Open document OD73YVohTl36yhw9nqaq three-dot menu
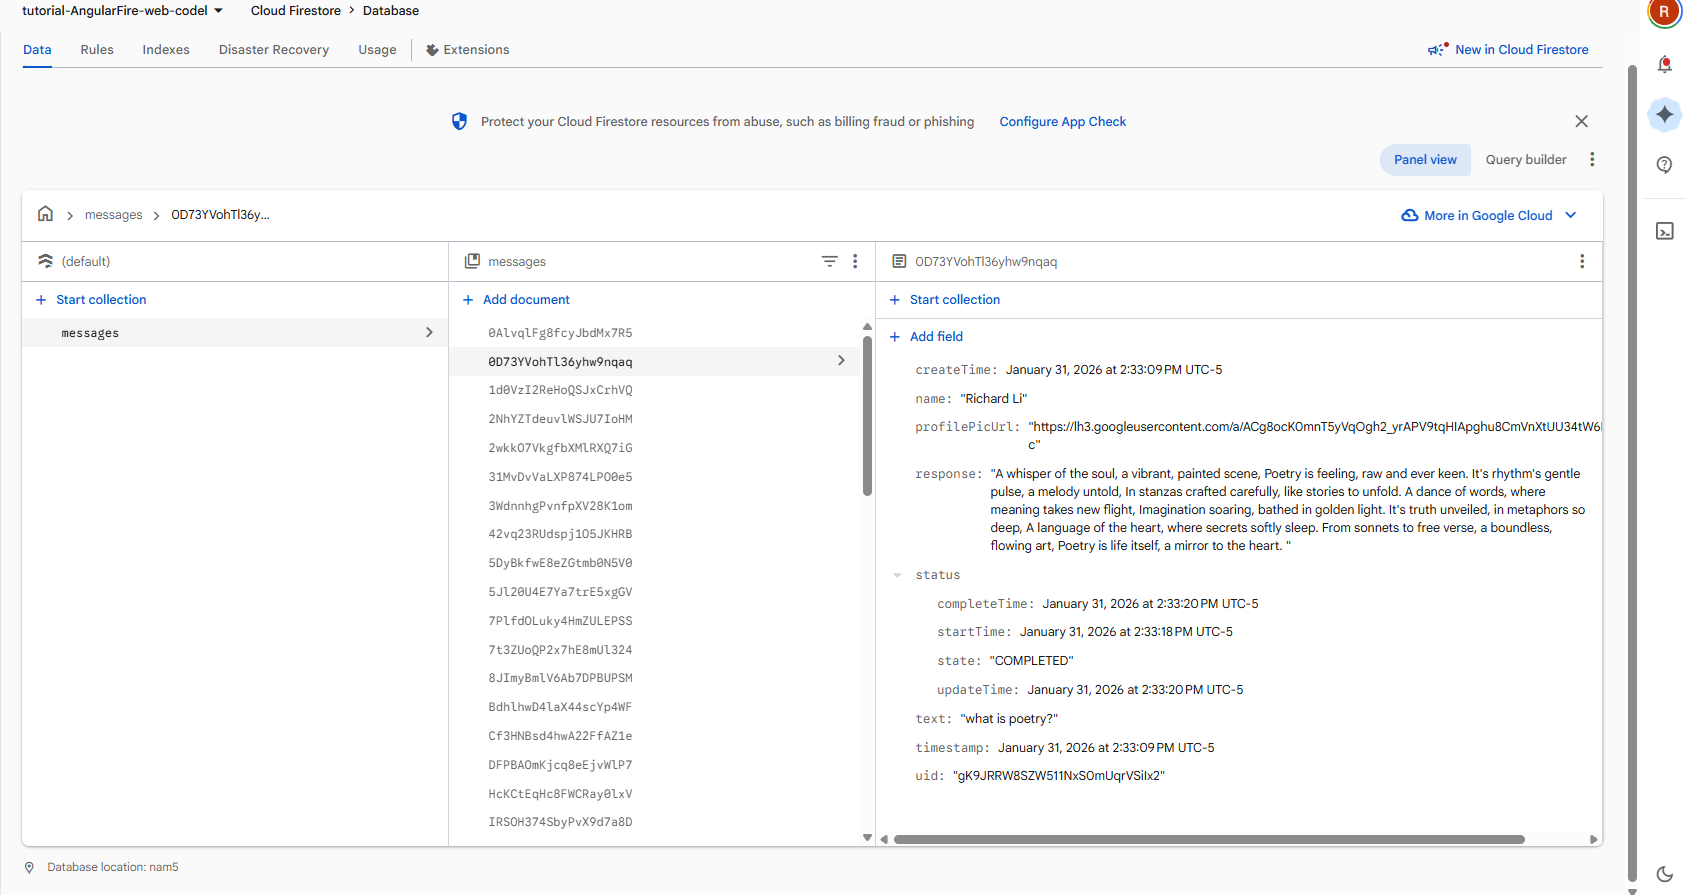 (x=1582, y=261)
